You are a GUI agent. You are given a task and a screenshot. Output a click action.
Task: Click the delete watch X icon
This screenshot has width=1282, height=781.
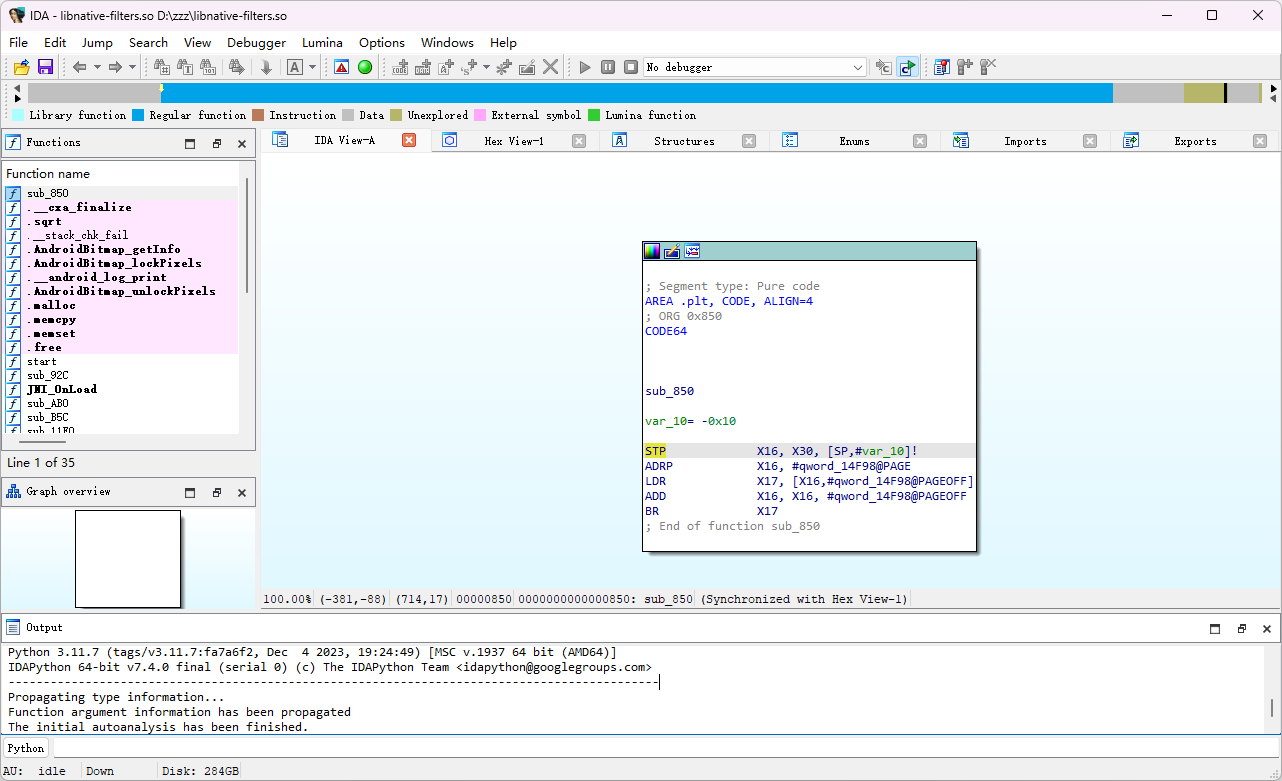click(988, 67)
